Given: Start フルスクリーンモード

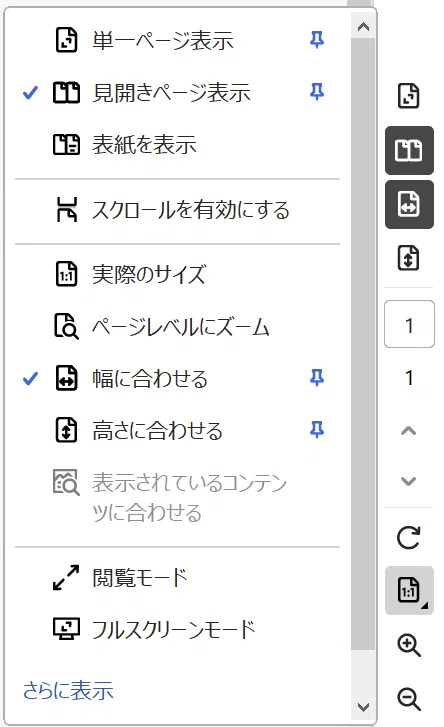Looking at the screenshot, I should pos(178,630).
